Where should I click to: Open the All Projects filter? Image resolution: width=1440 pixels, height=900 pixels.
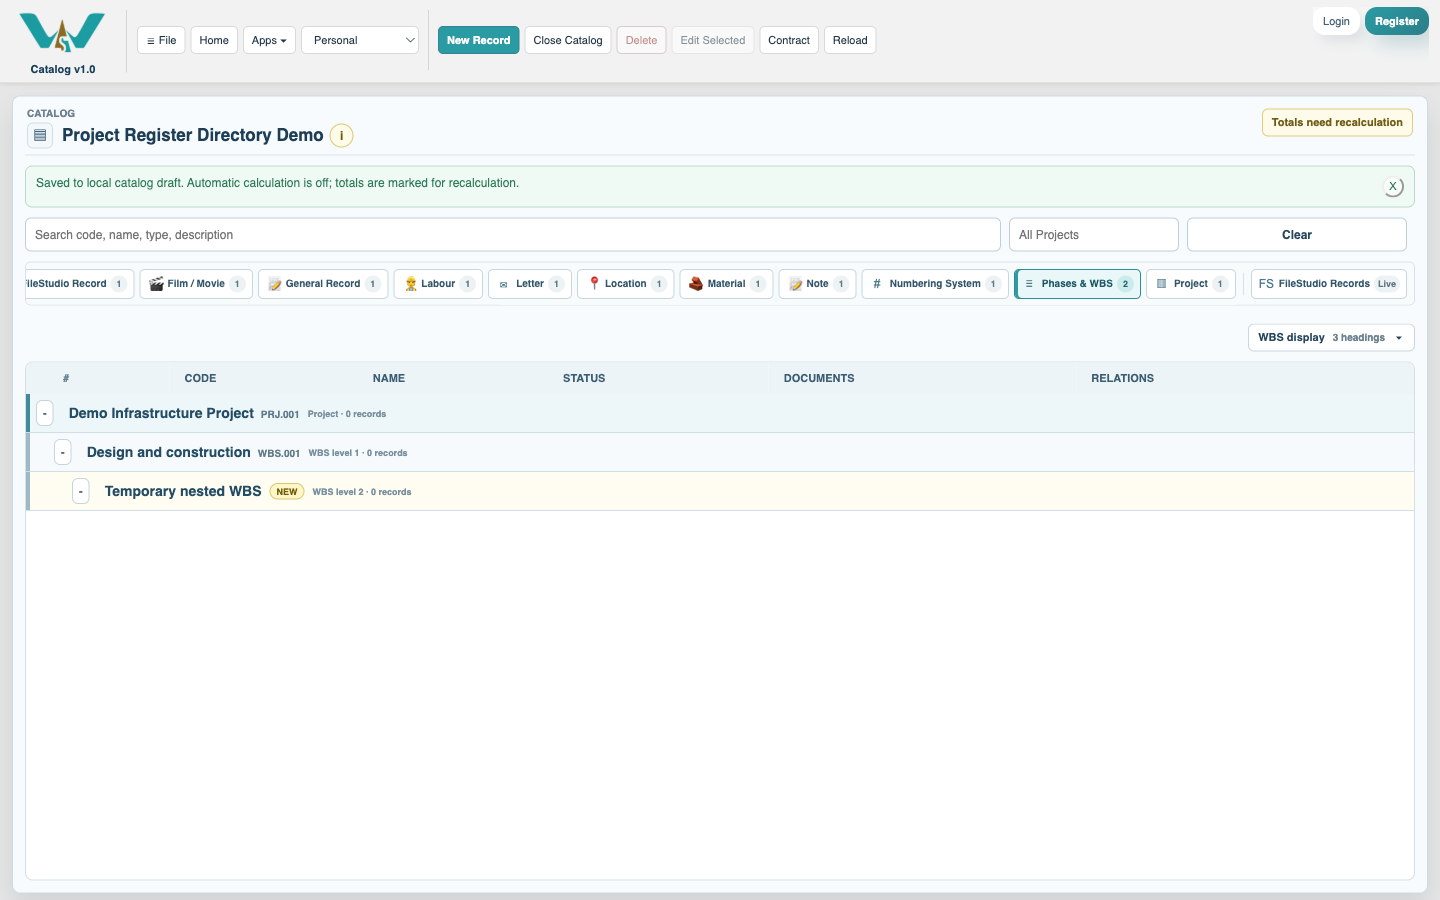pyautogui.click(x=1094, y=235)
